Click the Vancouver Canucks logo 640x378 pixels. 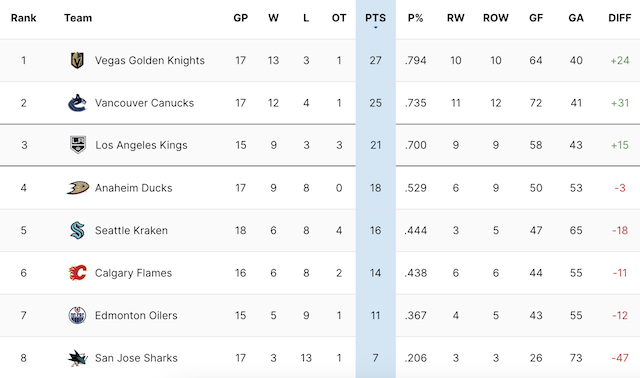tap(77, 103)
